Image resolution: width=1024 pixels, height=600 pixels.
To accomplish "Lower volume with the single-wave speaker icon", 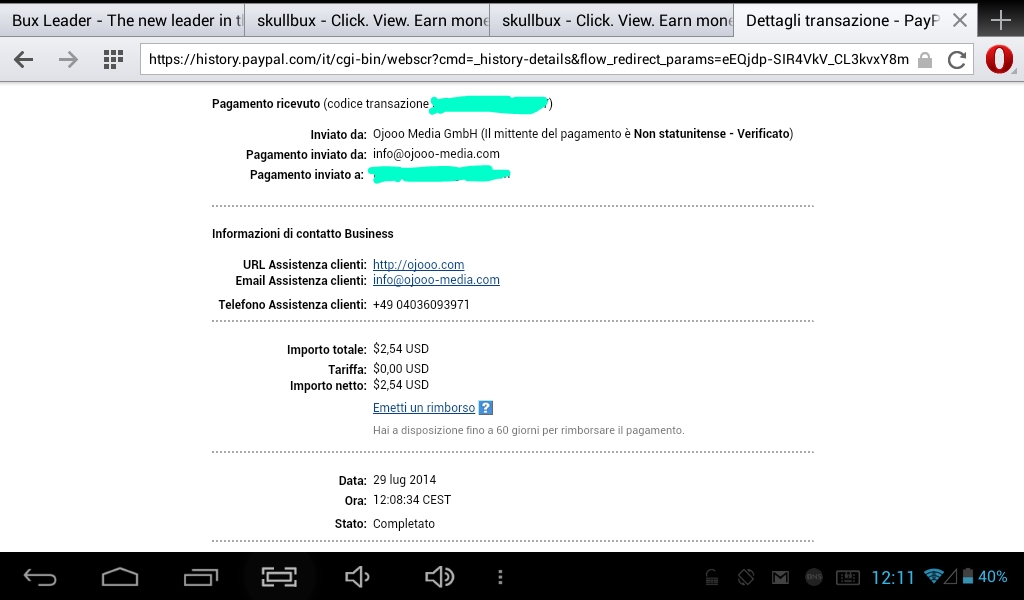I will [357, 577].
